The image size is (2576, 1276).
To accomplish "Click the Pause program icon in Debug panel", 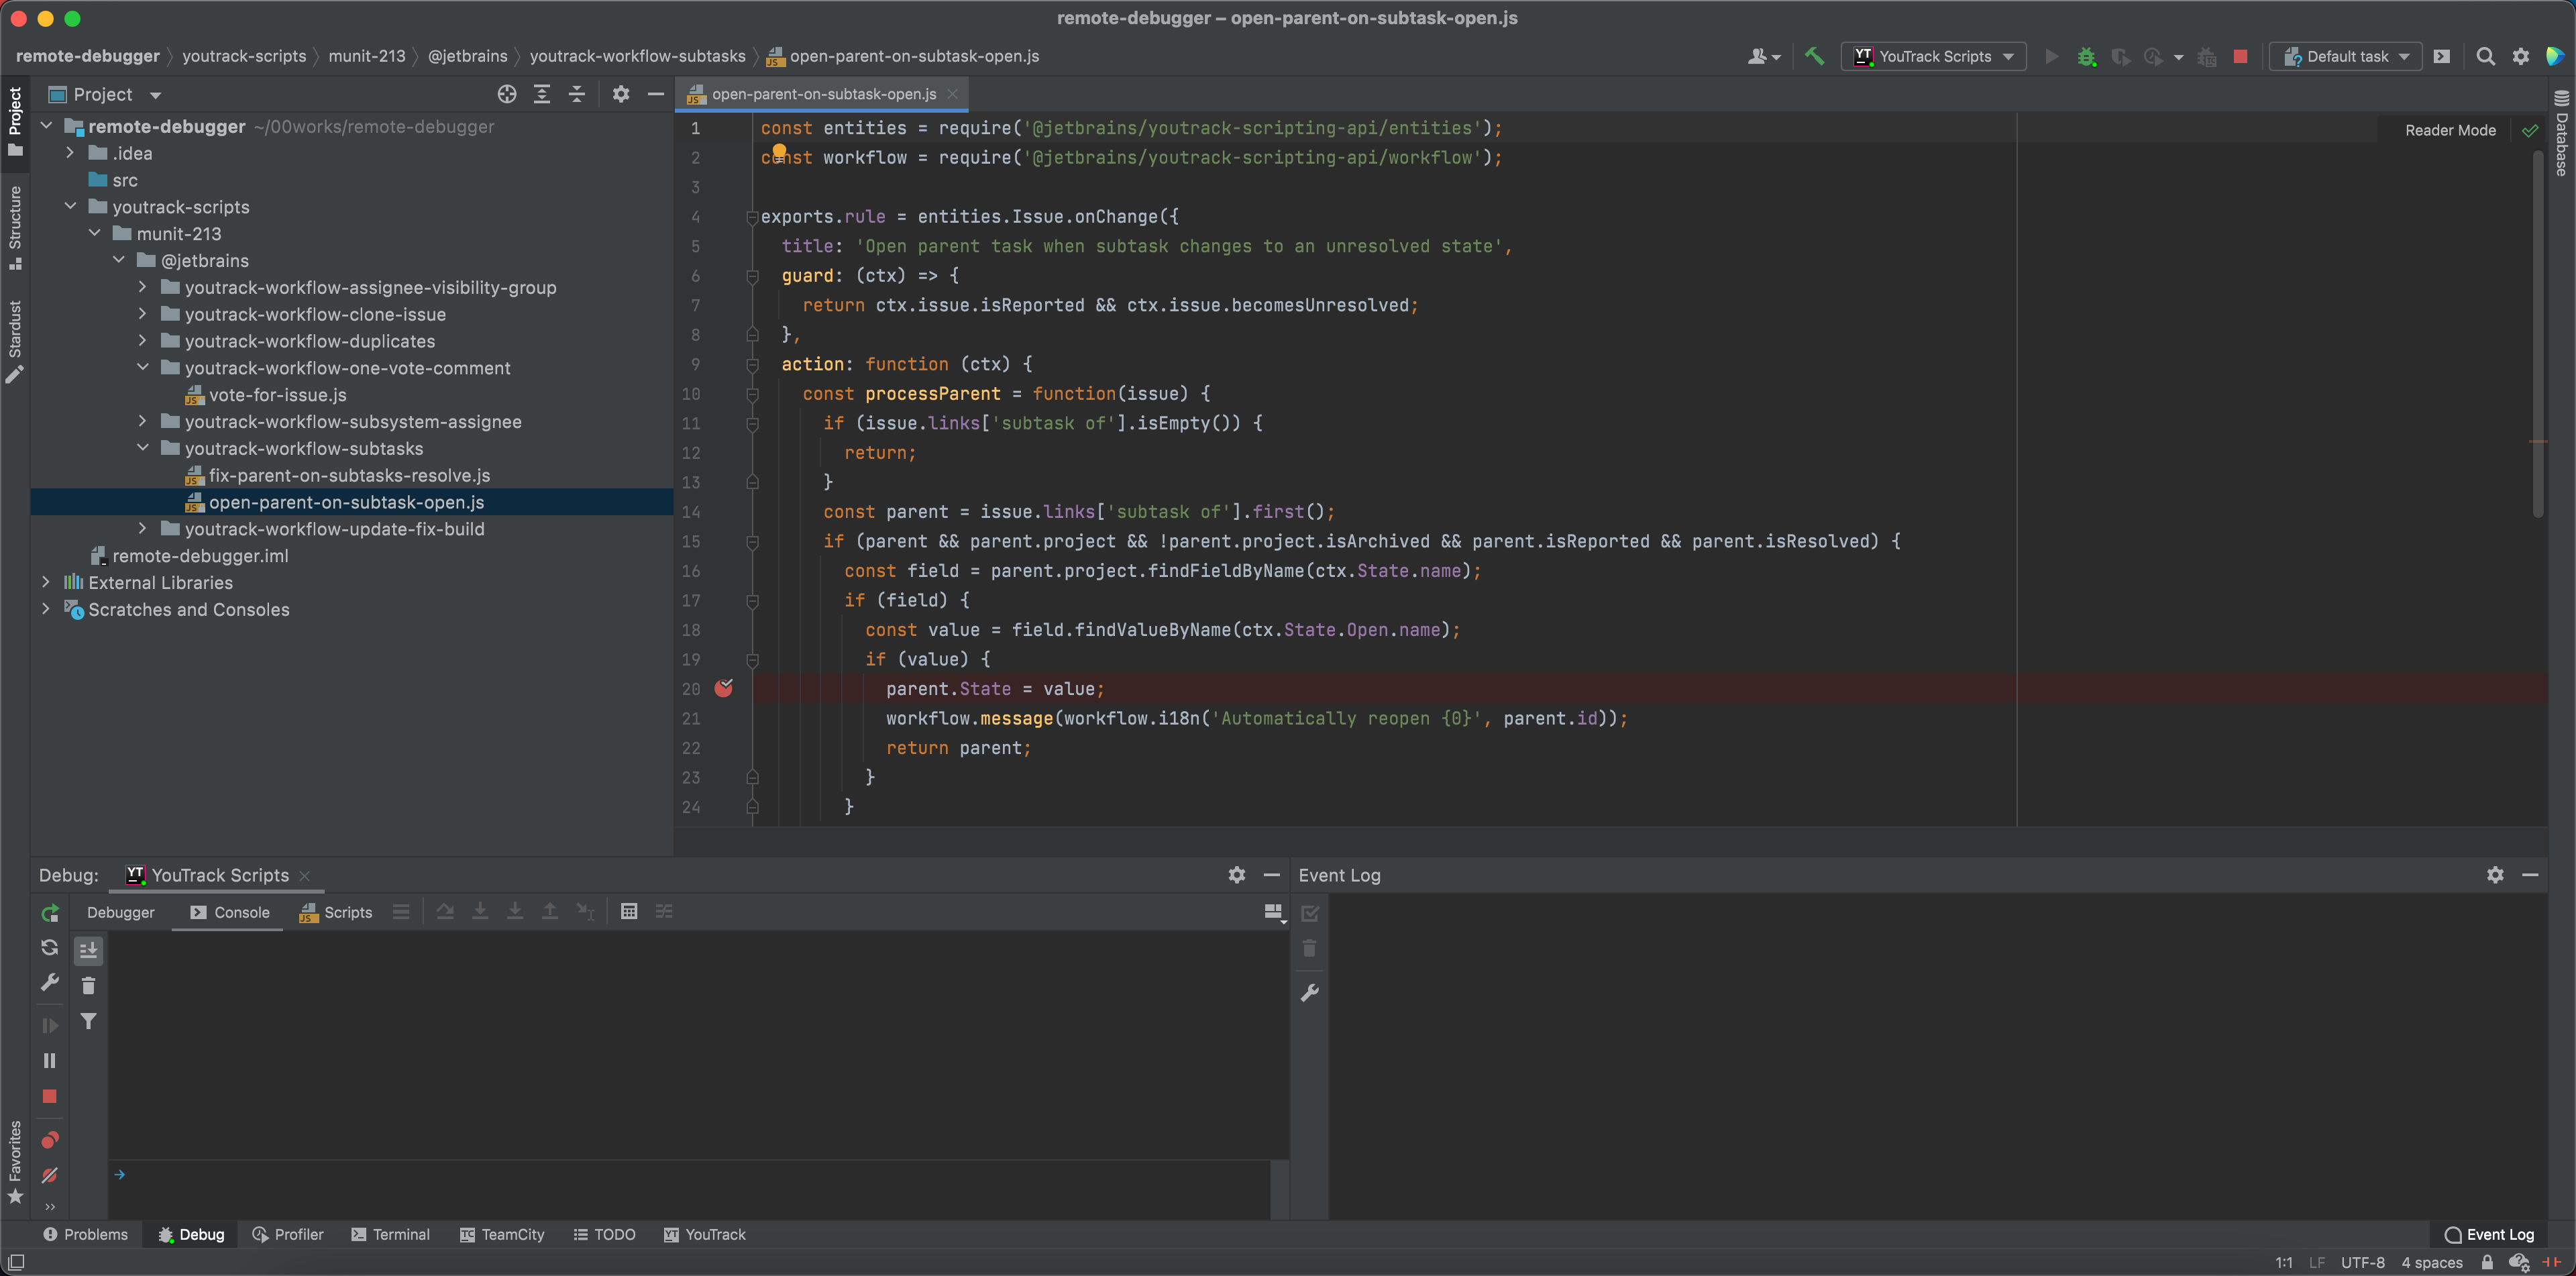I will pyautogui.click(x=49, y=1061).
